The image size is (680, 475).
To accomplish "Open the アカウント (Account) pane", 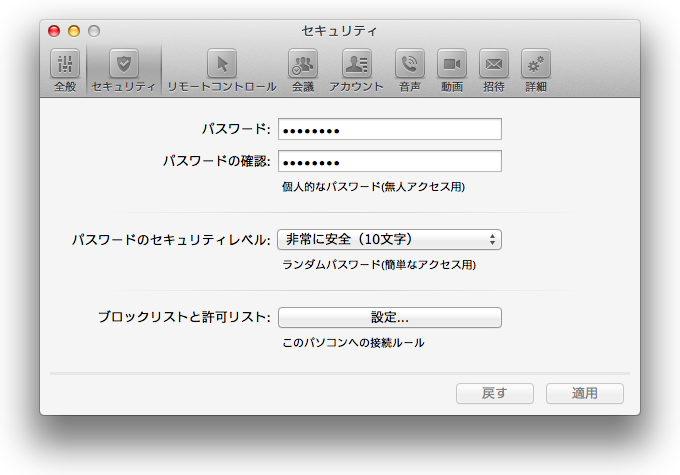I will click(x=356, y=70).
